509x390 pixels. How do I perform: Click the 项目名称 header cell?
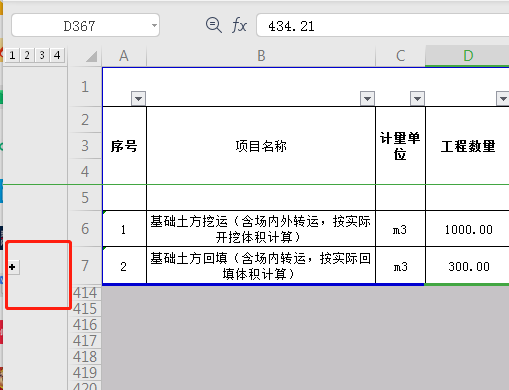coord(261,145)
